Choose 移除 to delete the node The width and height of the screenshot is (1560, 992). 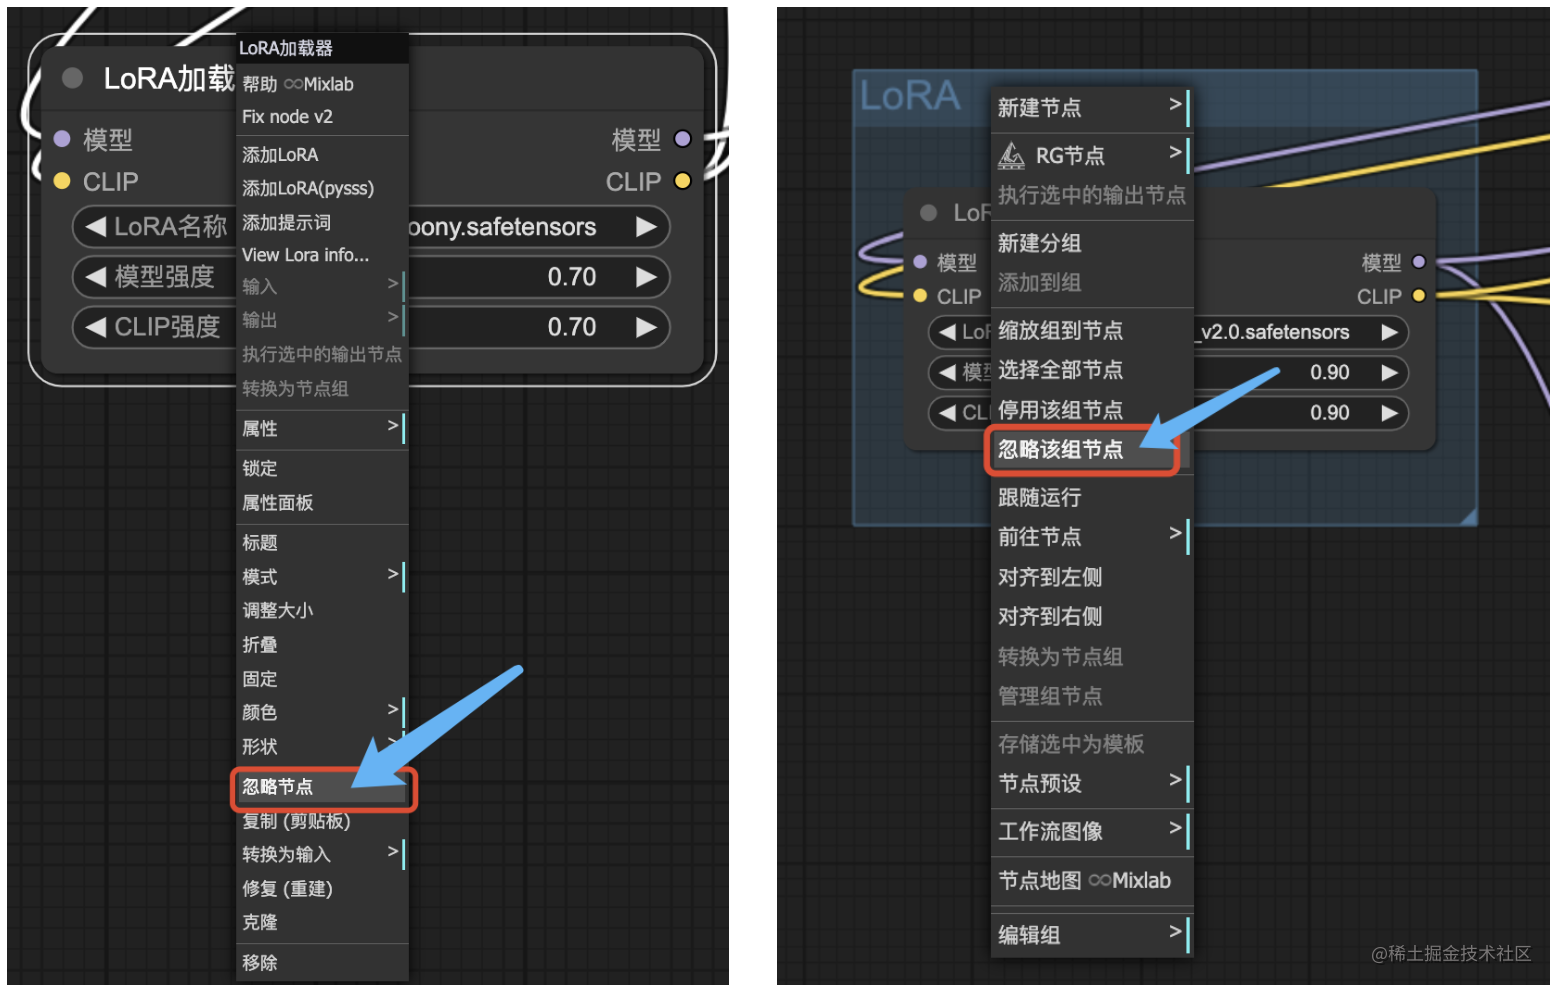pos(322,963)
